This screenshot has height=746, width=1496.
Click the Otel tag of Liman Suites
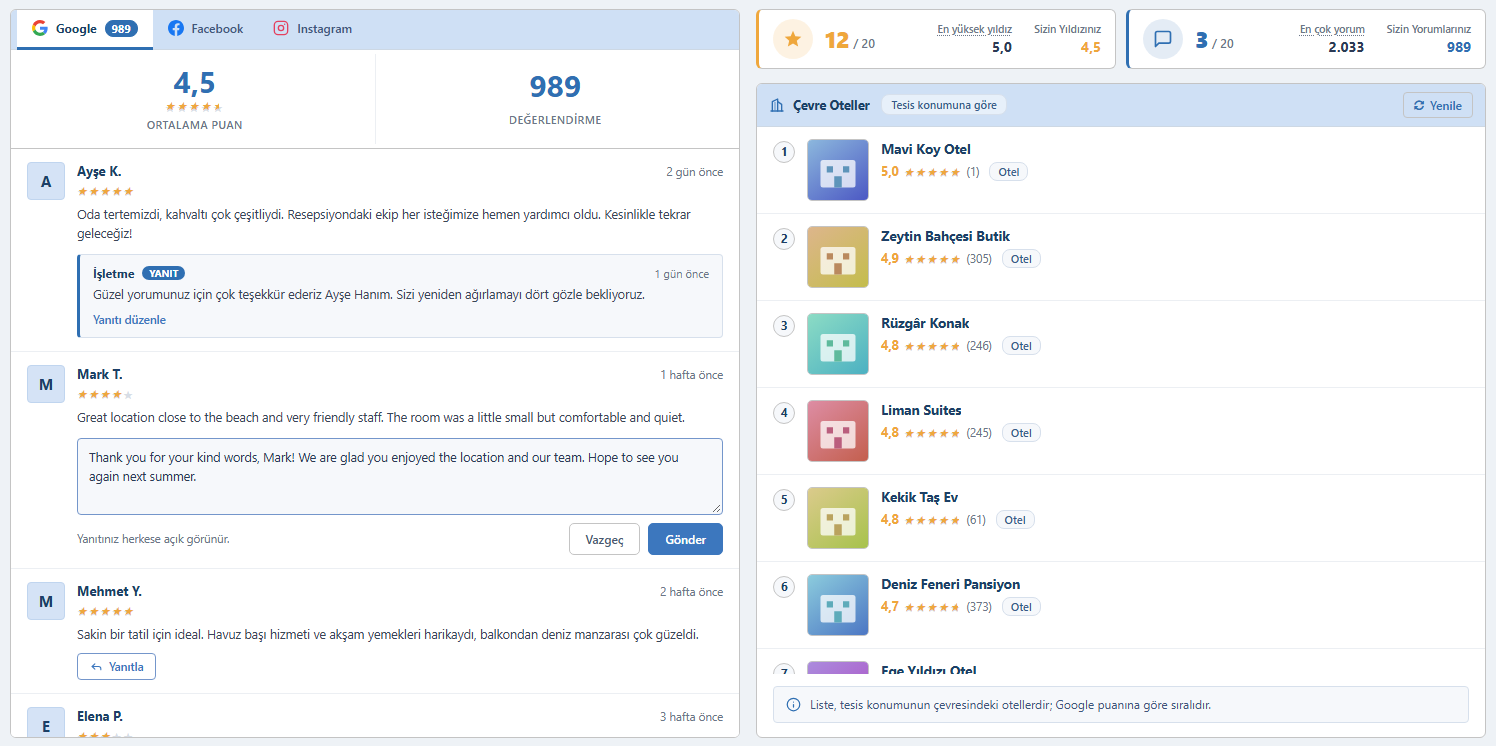click(1021, 433)
